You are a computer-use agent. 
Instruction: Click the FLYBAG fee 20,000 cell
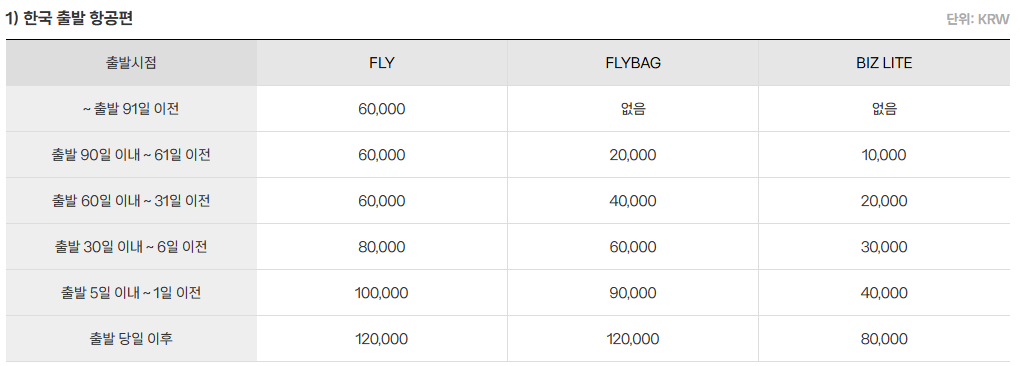pos(633,155)
